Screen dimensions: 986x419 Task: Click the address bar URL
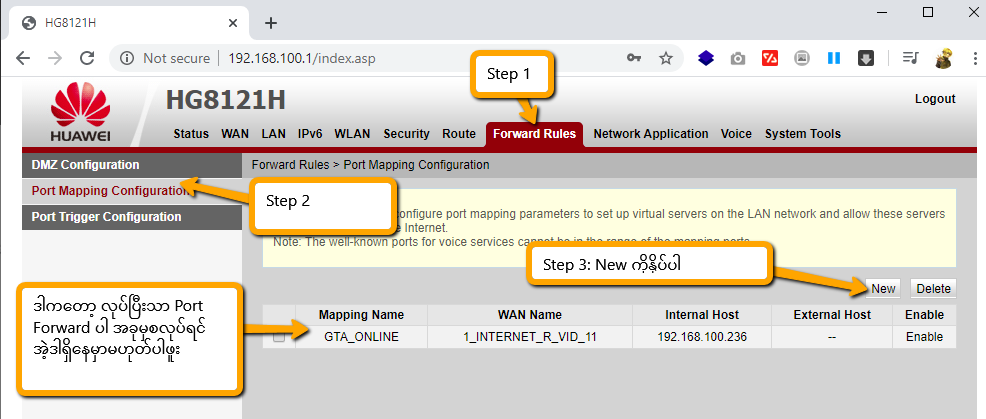click(x=302, y=59)
